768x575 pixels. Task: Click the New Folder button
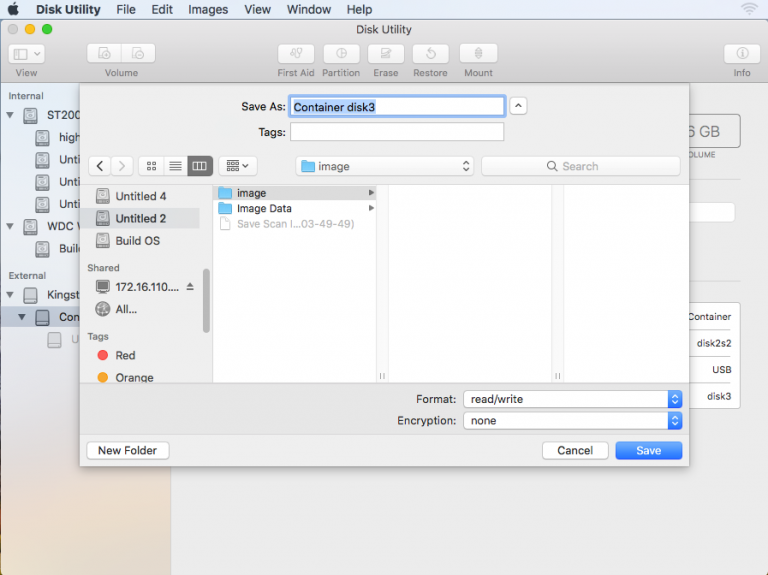point(128,451)
